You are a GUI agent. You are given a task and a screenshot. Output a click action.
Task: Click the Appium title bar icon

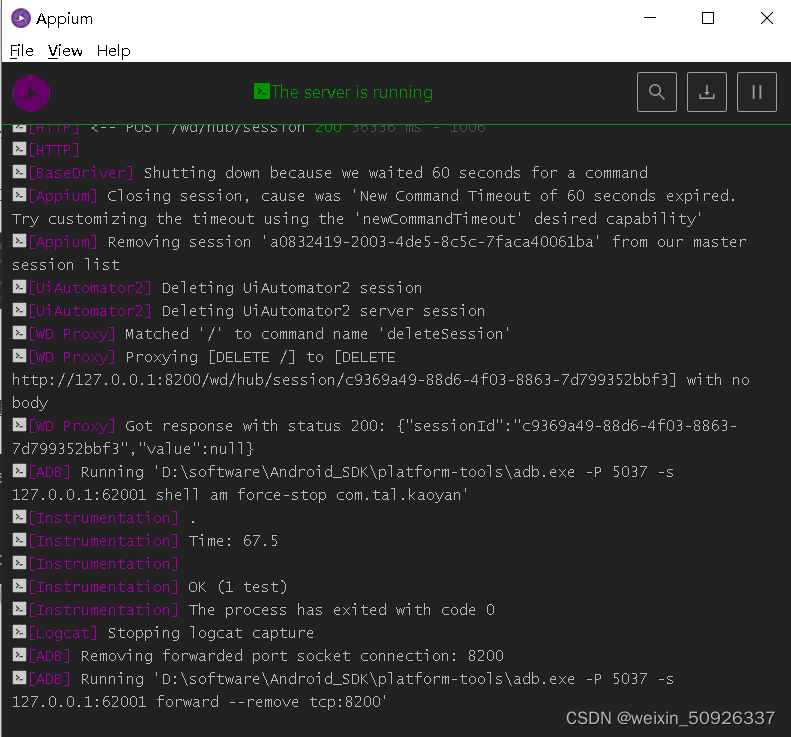pos(21,19)
